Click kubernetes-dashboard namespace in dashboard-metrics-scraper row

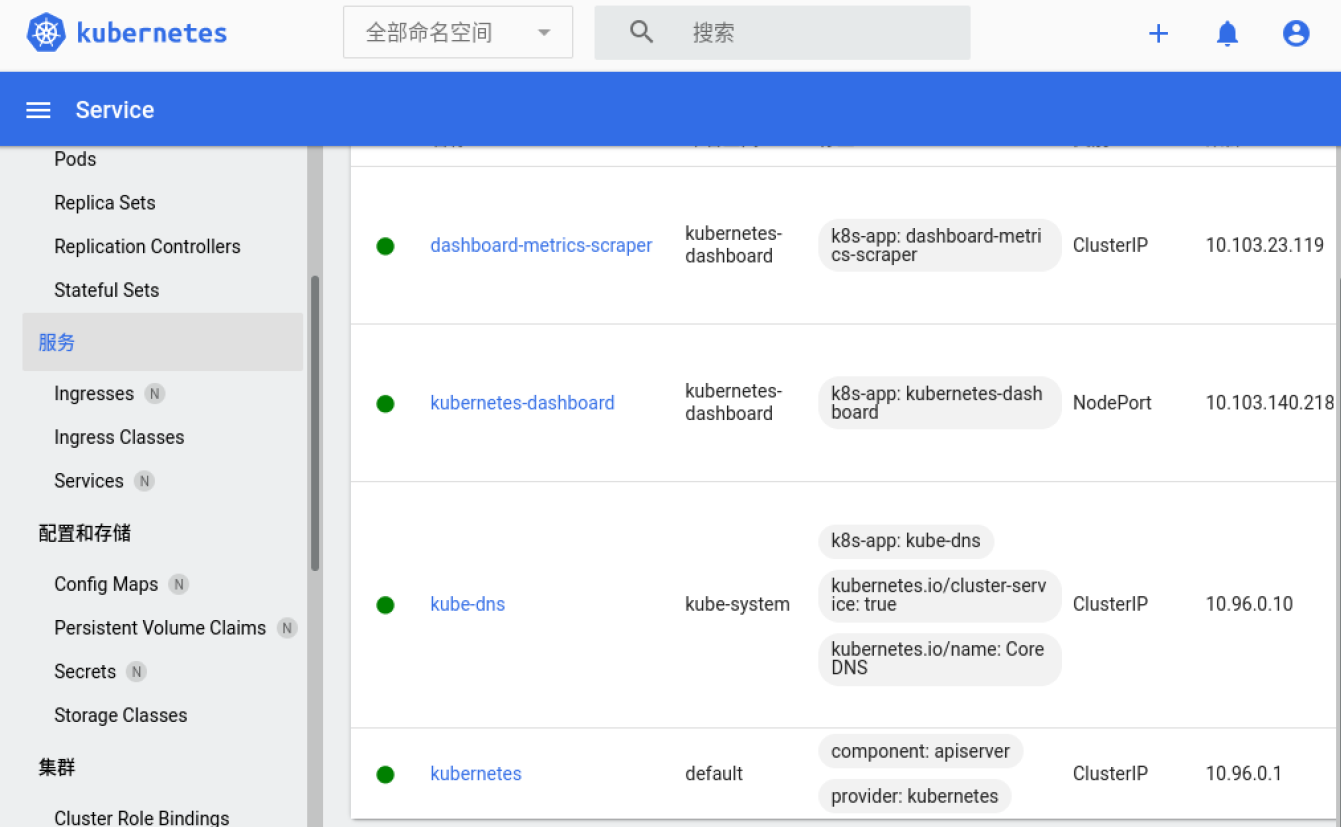pos(733,245)
